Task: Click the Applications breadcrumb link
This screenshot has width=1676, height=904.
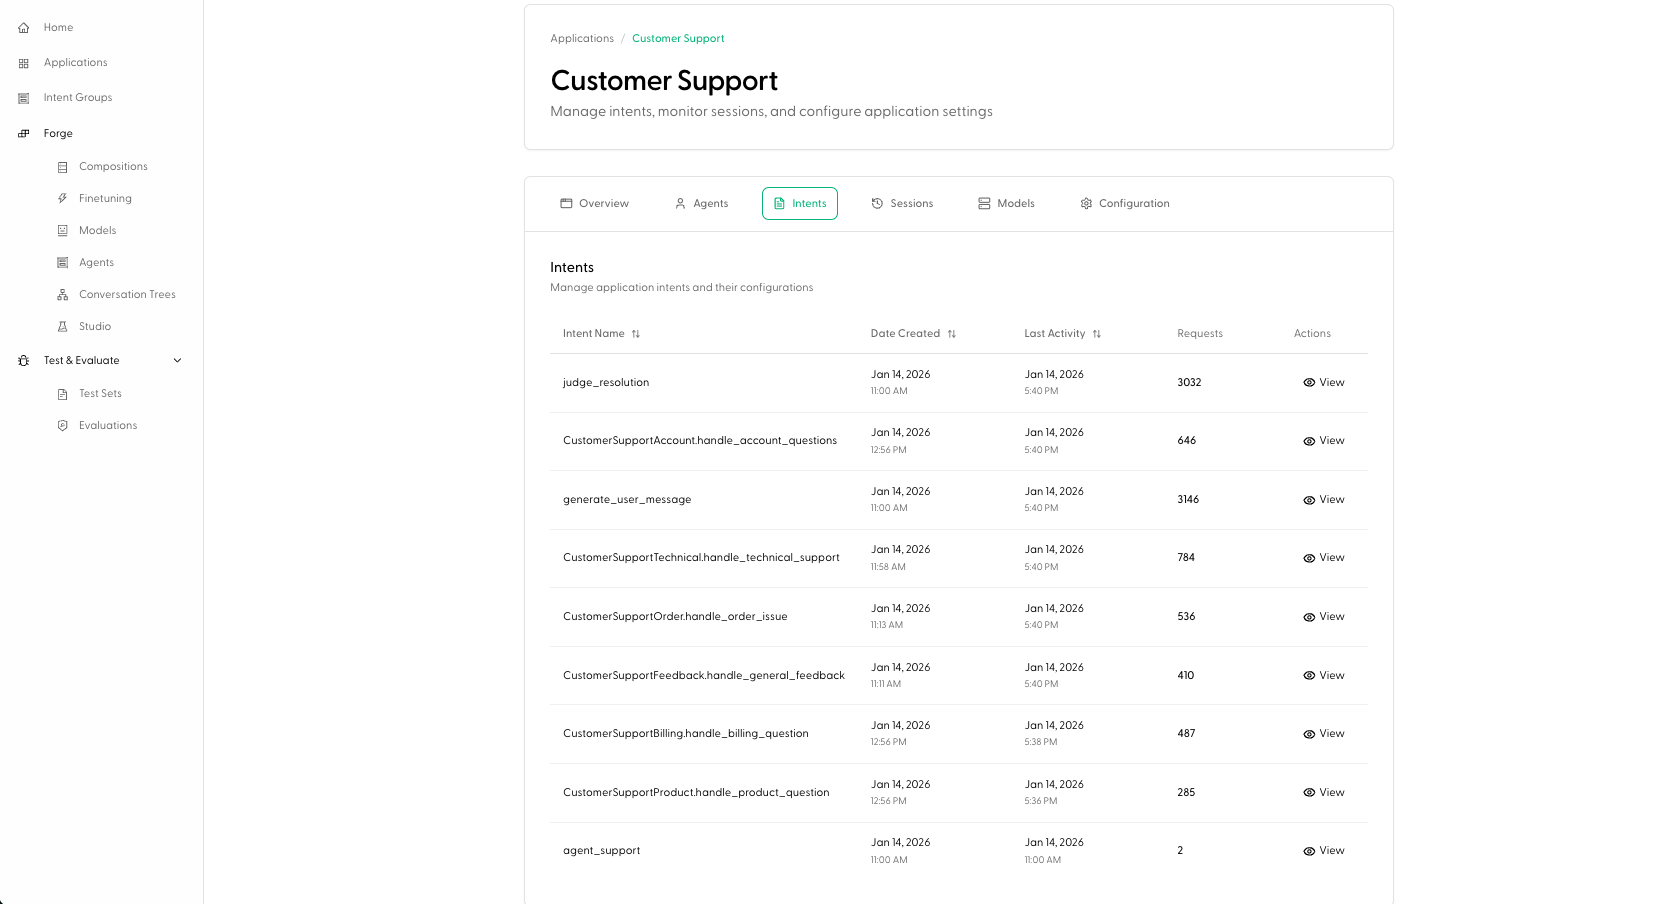Action: (x=582, y=39)
